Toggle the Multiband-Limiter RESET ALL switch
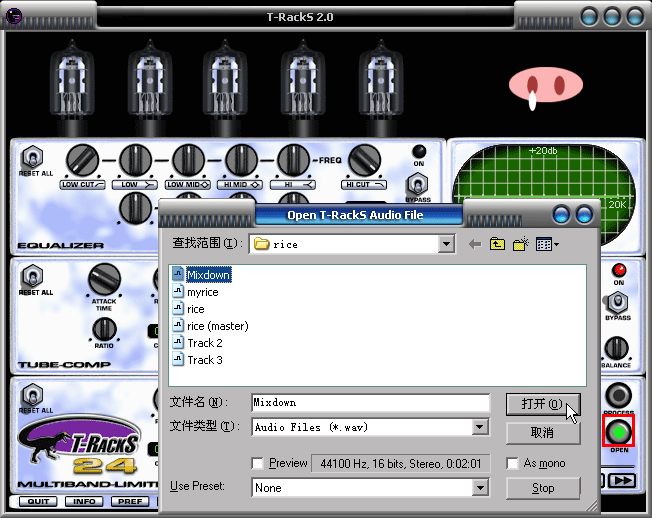This screenshot has height=518, width=652. tap(32, 395)
